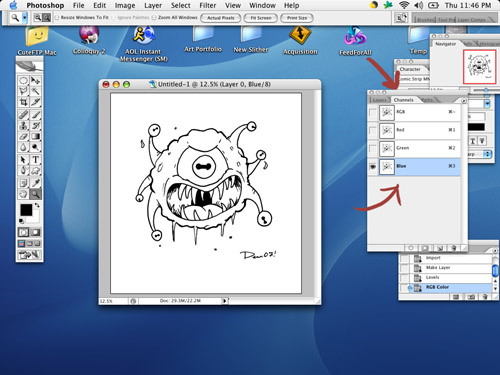
Task: Select the Brush tool
Action: pos(35,115)
